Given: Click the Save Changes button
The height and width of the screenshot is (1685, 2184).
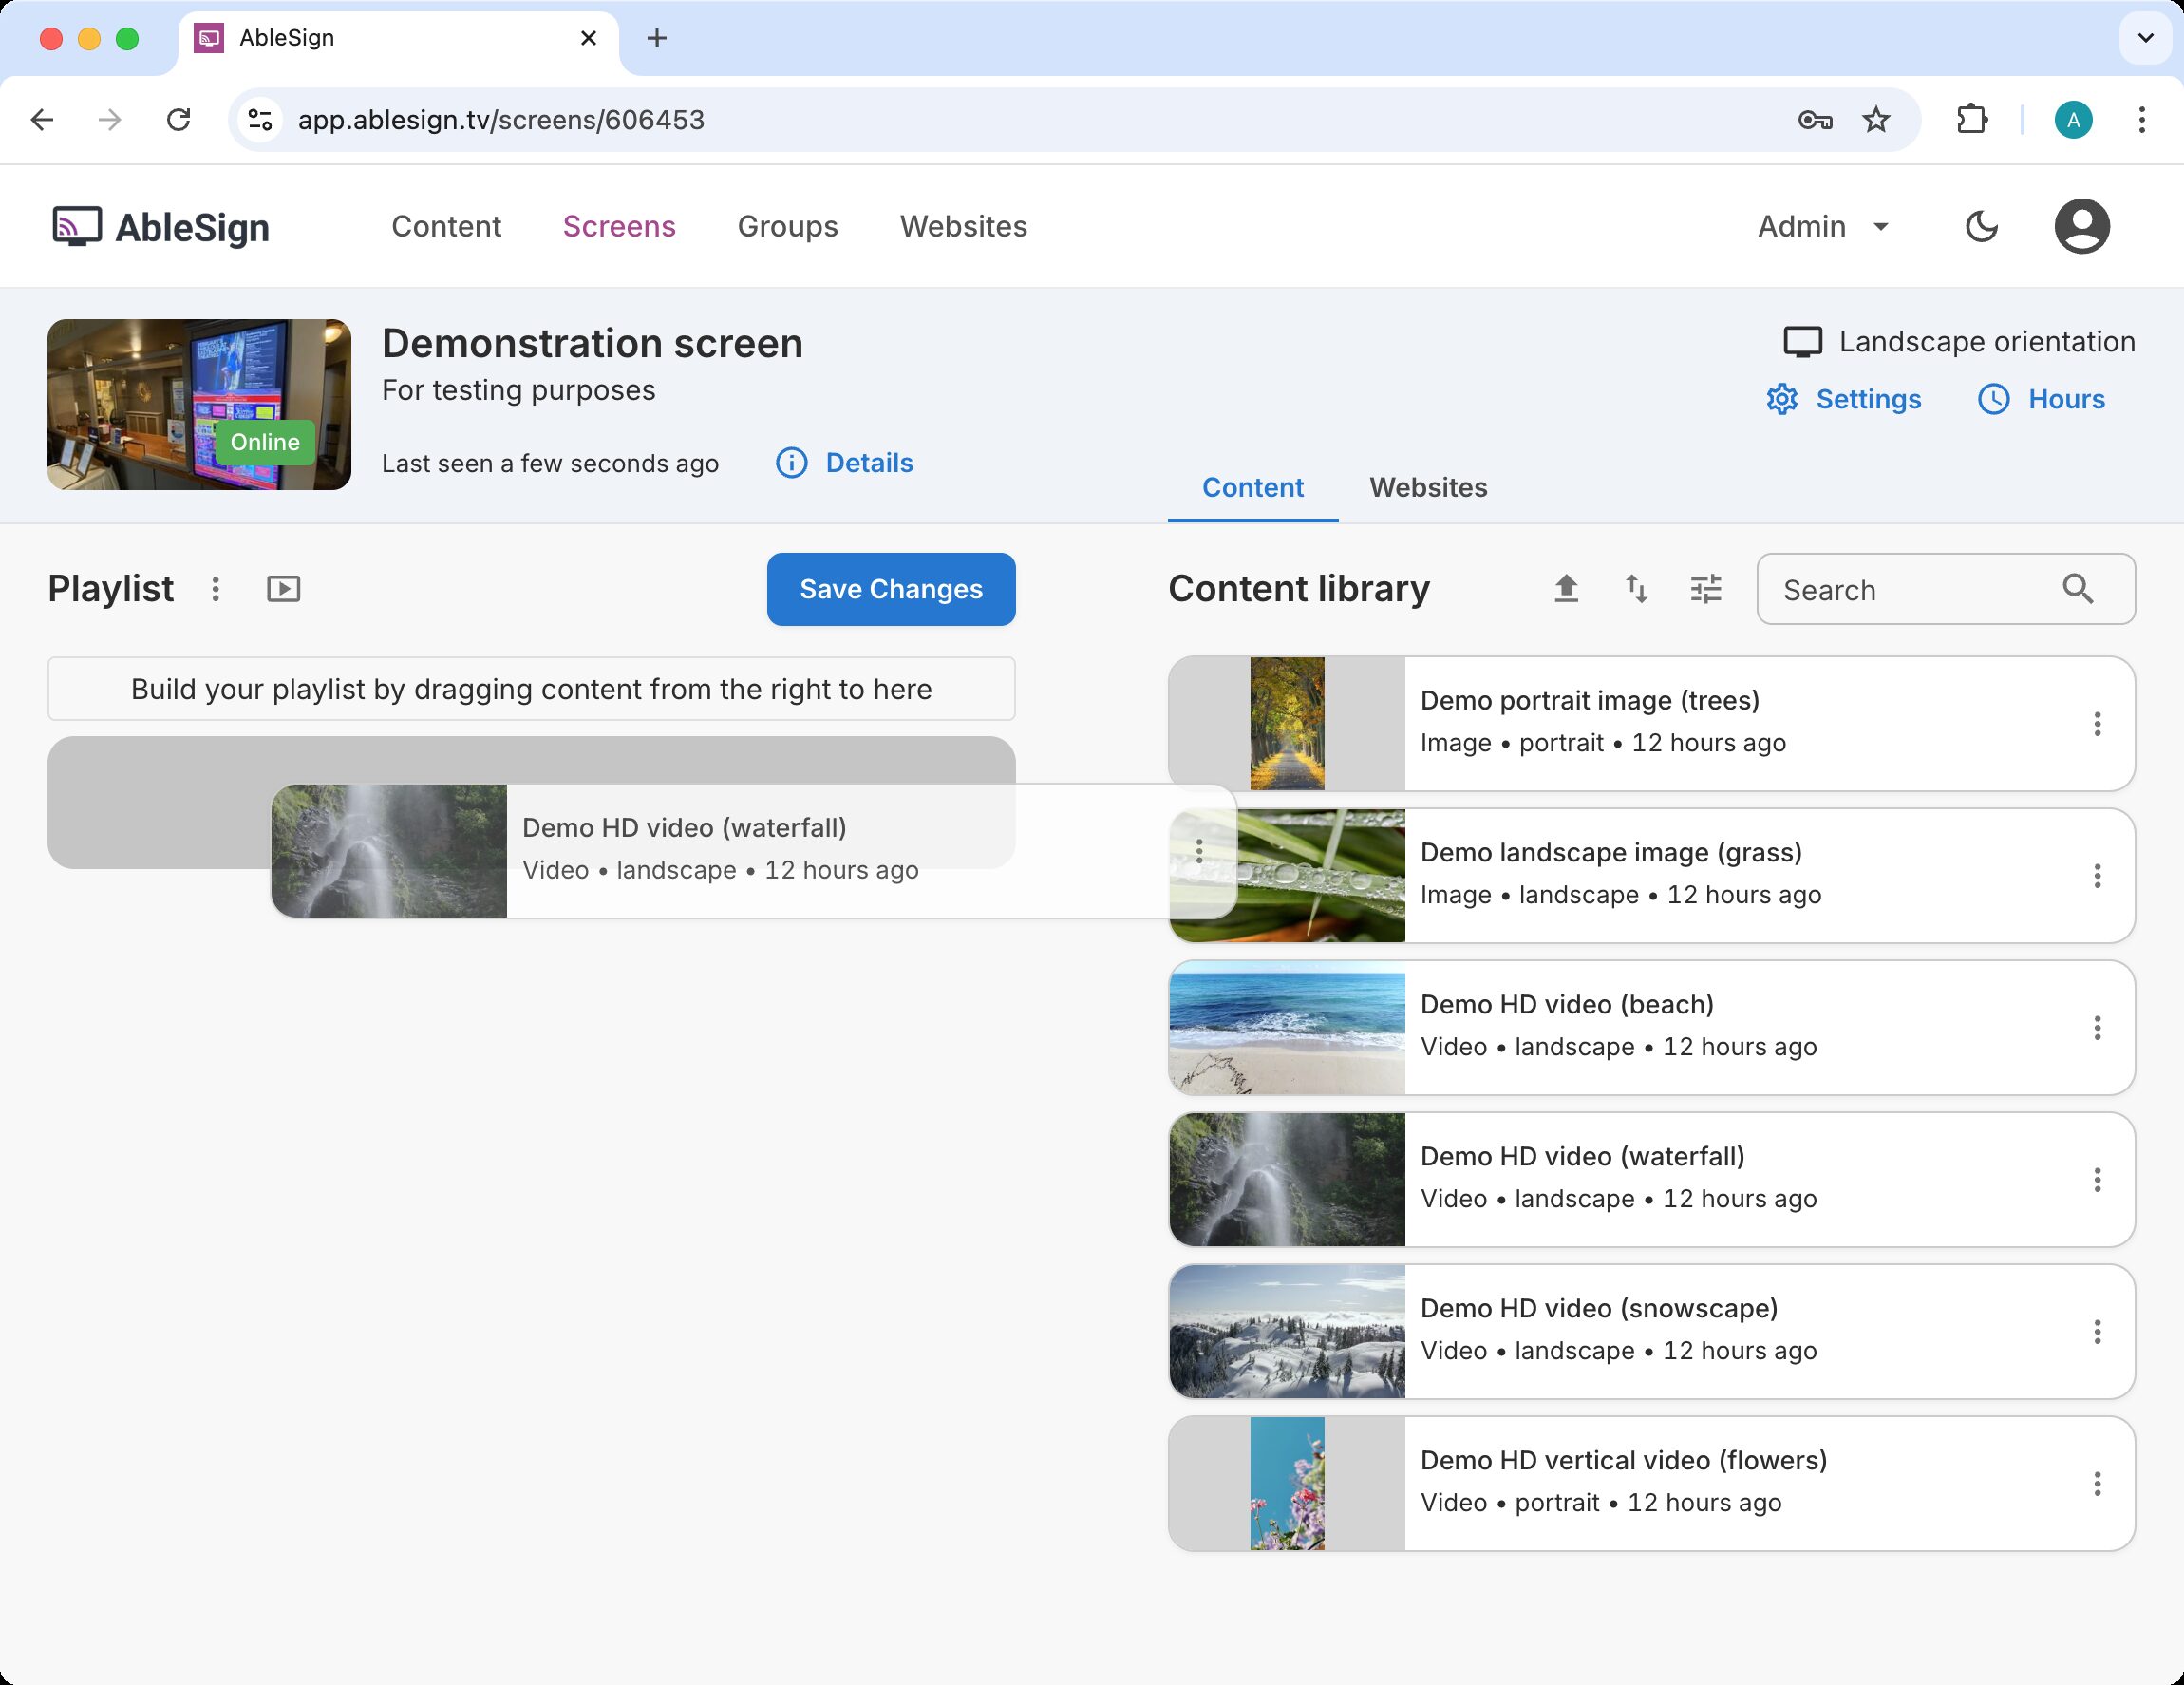Looking at the screenshot, I should (890, 589).
